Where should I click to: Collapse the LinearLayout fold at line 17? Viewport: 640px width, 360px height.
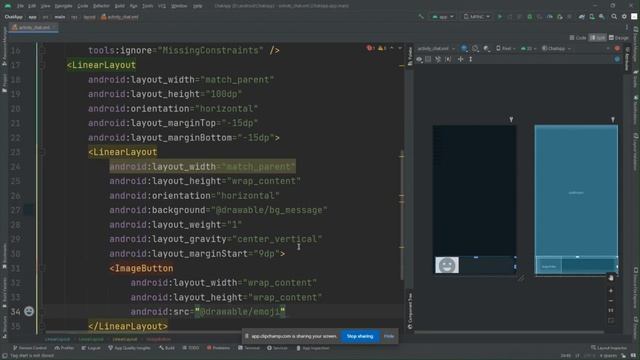pos(42,65)
